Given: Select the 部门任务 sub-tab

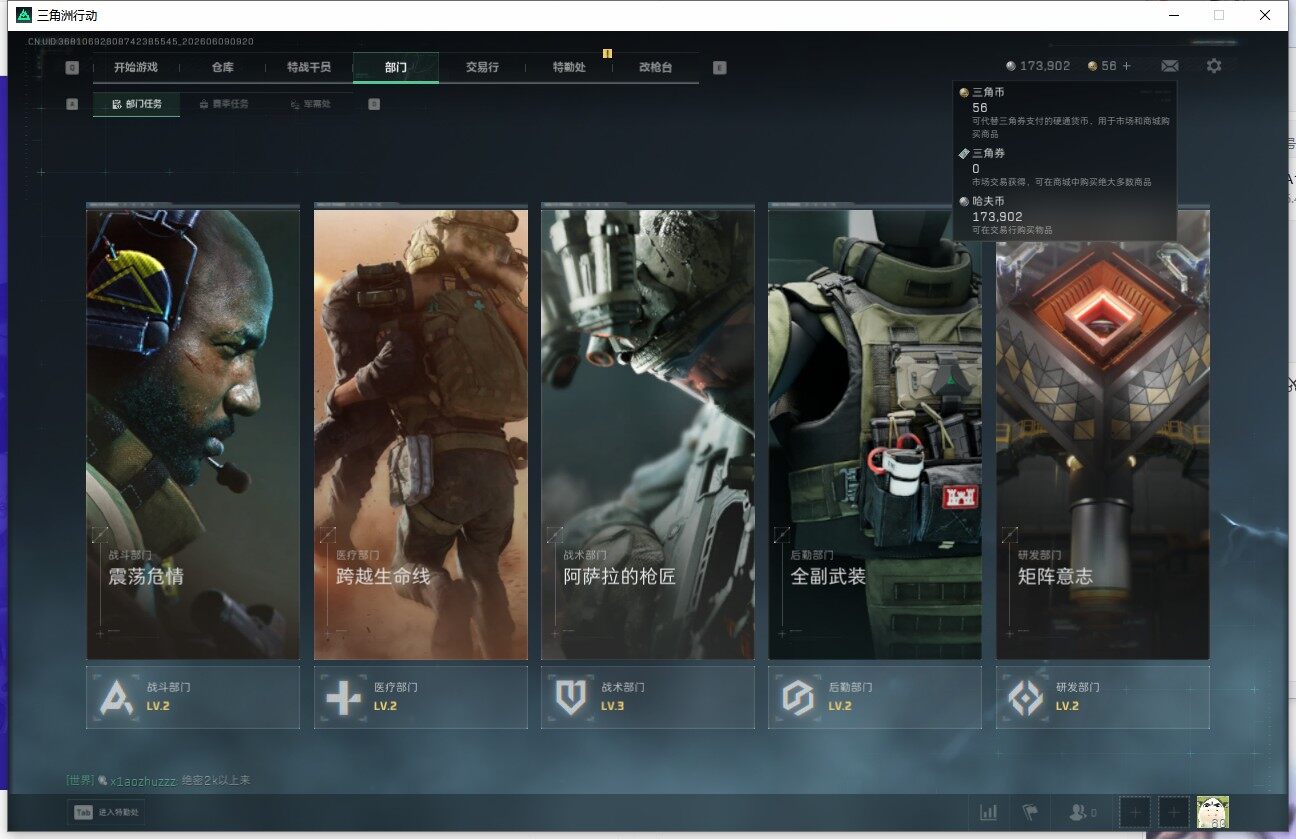Looking at the screenshot, I should tap(137, 104).
